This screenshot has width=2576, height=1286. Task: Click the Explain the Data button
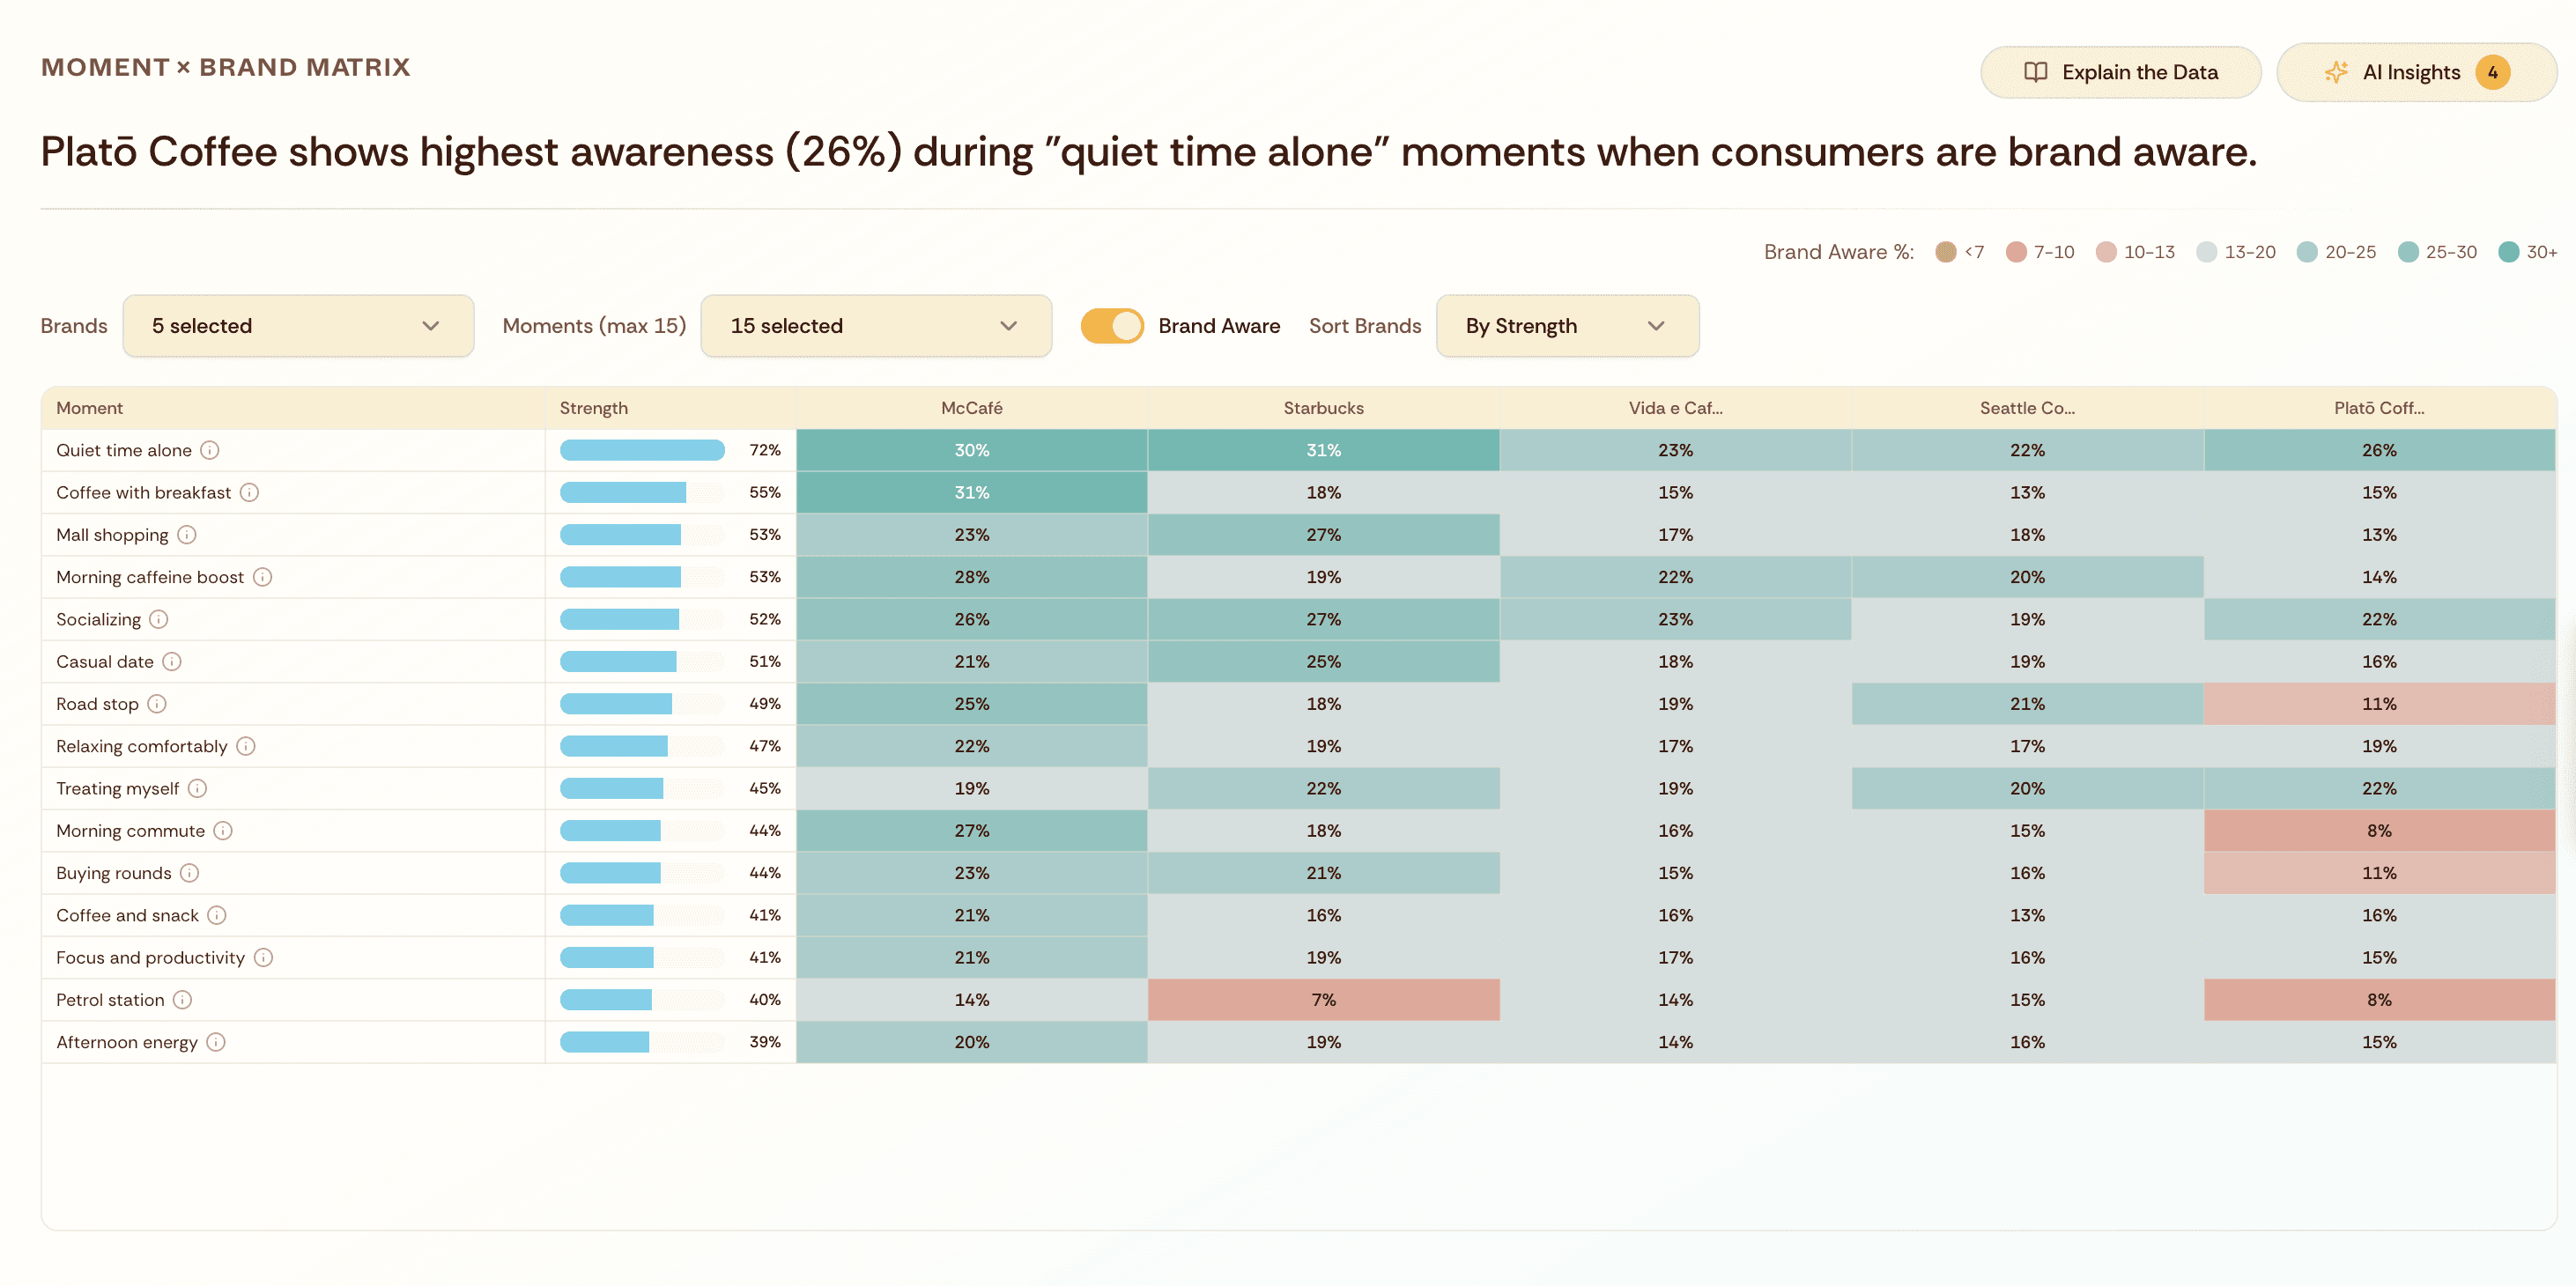[x=2120, y=71]
